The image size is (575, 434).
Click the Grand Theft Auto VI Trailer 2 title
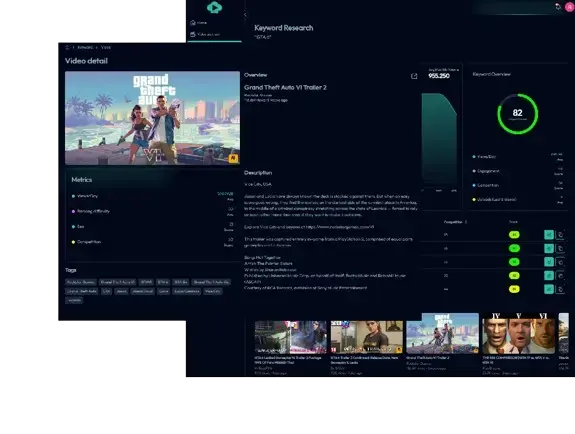285,87
